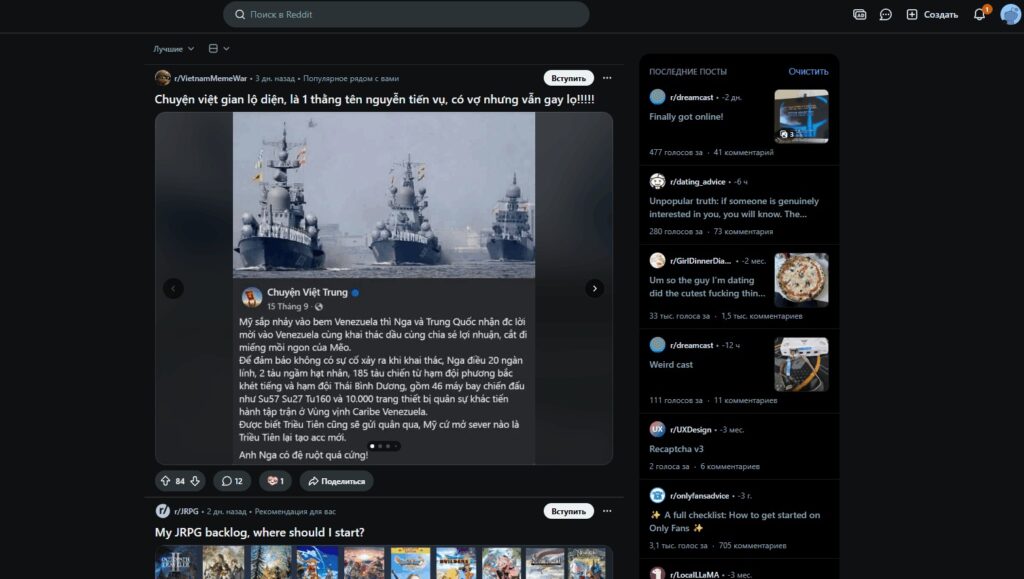Open Um so the guy I'm dating post
Viewport: 1024px width, 579px height.
click(x=707, y=287)
